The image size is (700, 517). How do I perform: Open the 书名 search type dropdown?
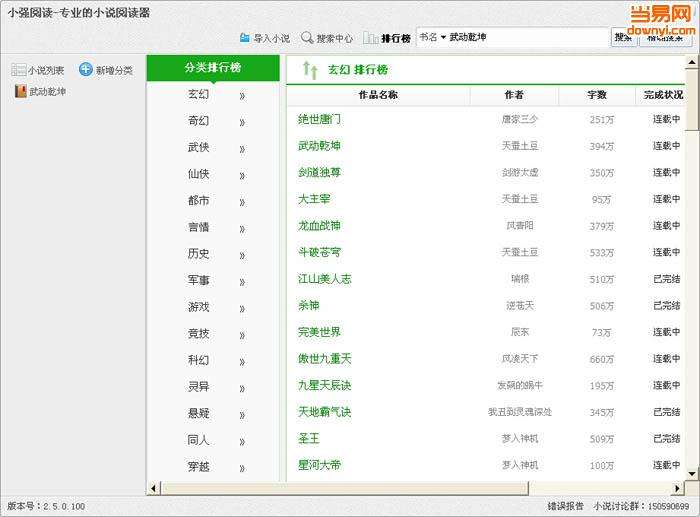[x=432, y=37]
